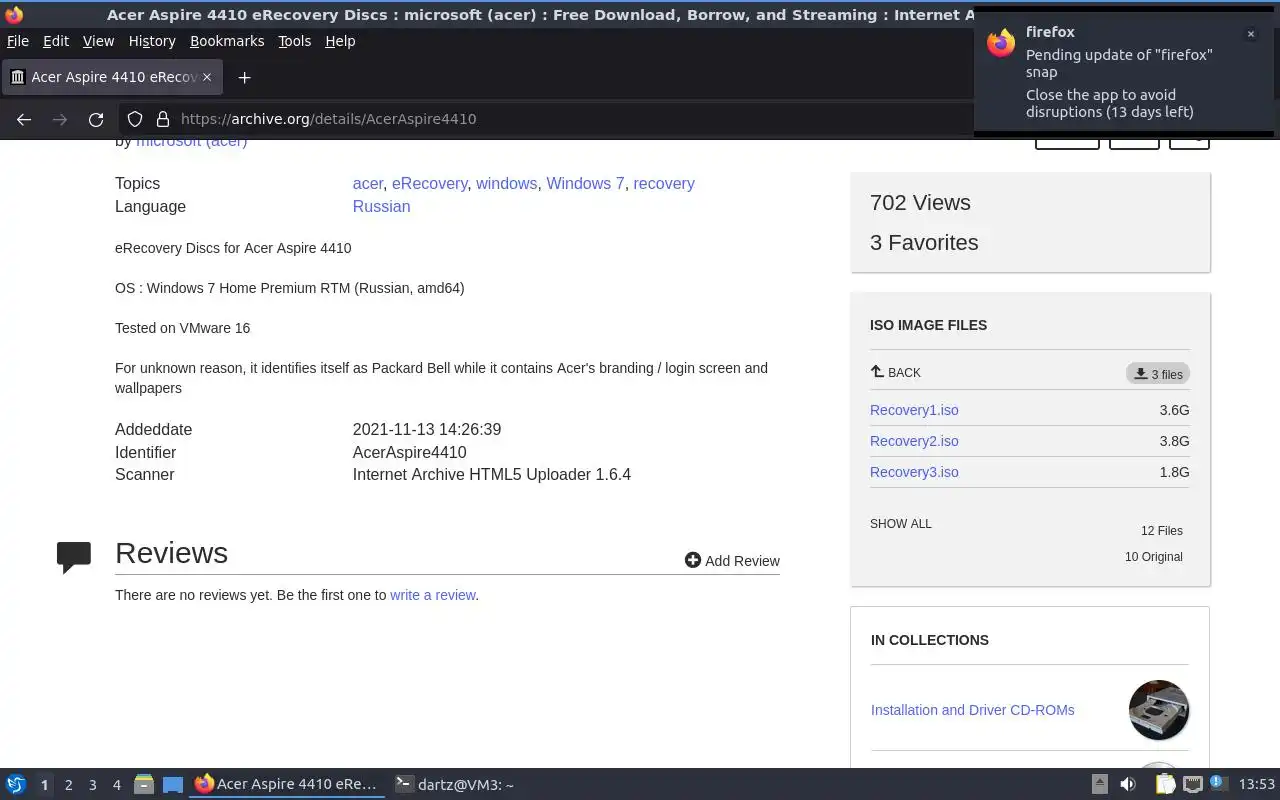This screenshot has width=1280, height=800.
Task: Open the removable media eject tray icon
Action: click(x=1099, y=785)
